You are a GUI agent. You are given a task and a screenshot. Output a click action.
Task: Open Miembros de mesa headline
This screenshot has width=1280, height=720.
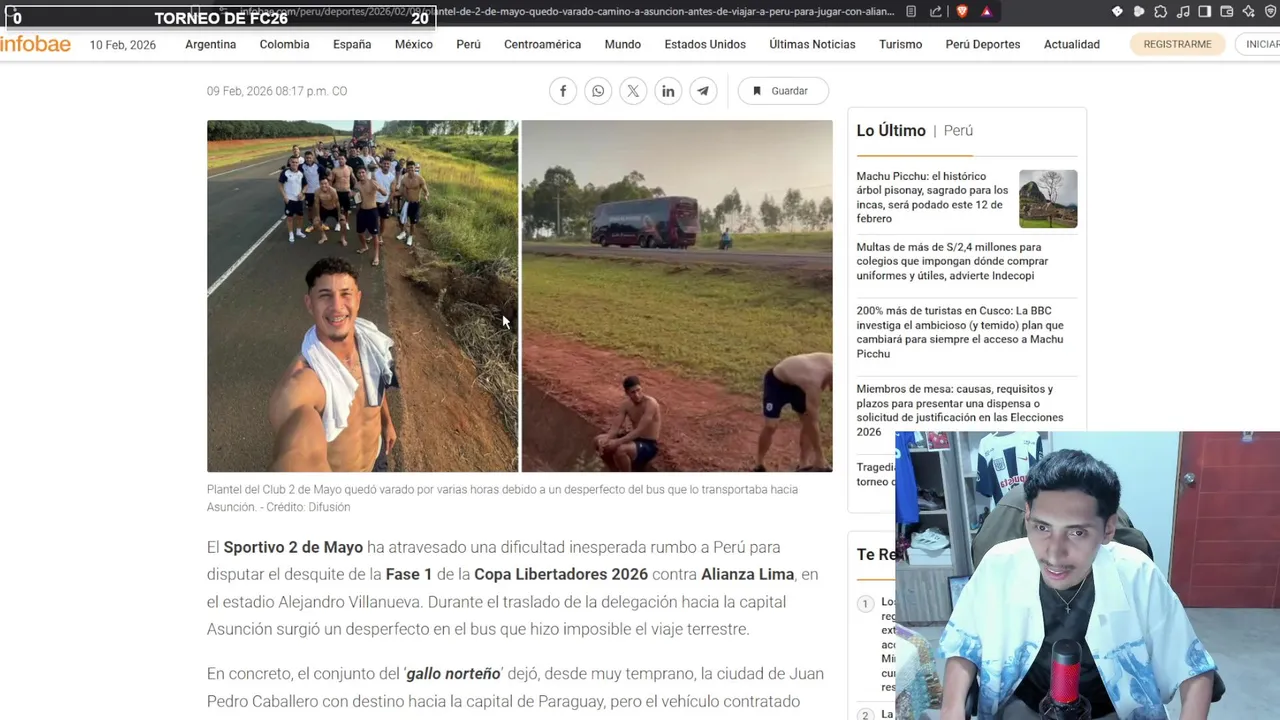point(960,410)
